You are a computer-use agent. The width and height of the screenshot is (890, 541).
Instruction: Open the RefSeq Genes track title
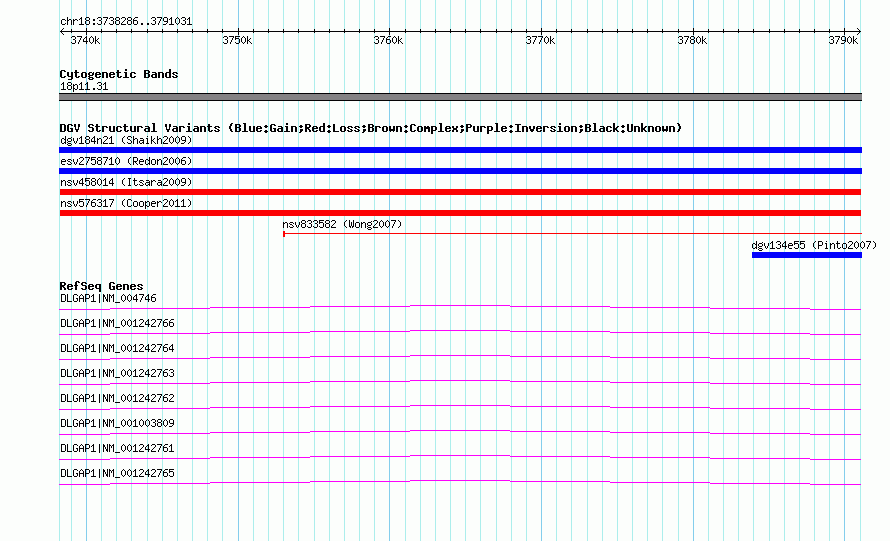coord(102,286)
